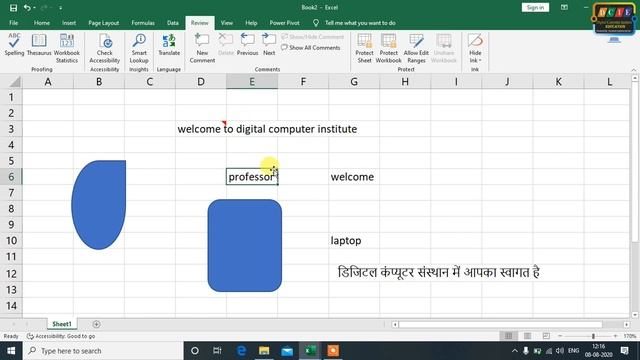Viewport: 640px width, 360px height.
Task: Click Protect Workbook
Action: click(388, 48)
